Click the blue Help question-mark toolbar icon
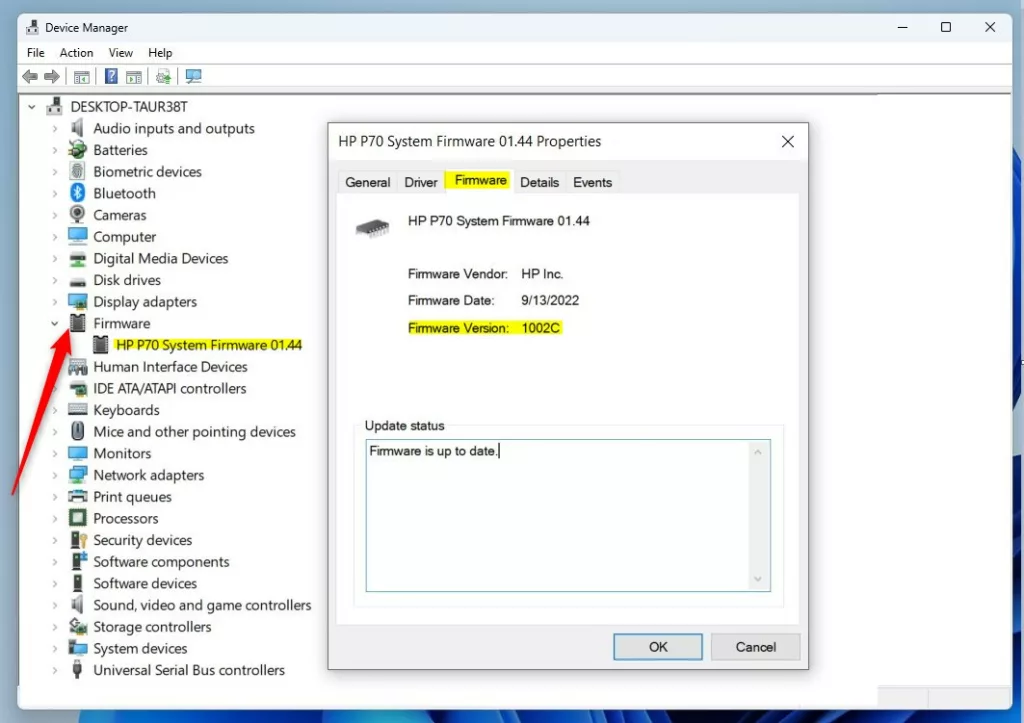This screenshot has height=723, width=1024. [x=111, y=76]
